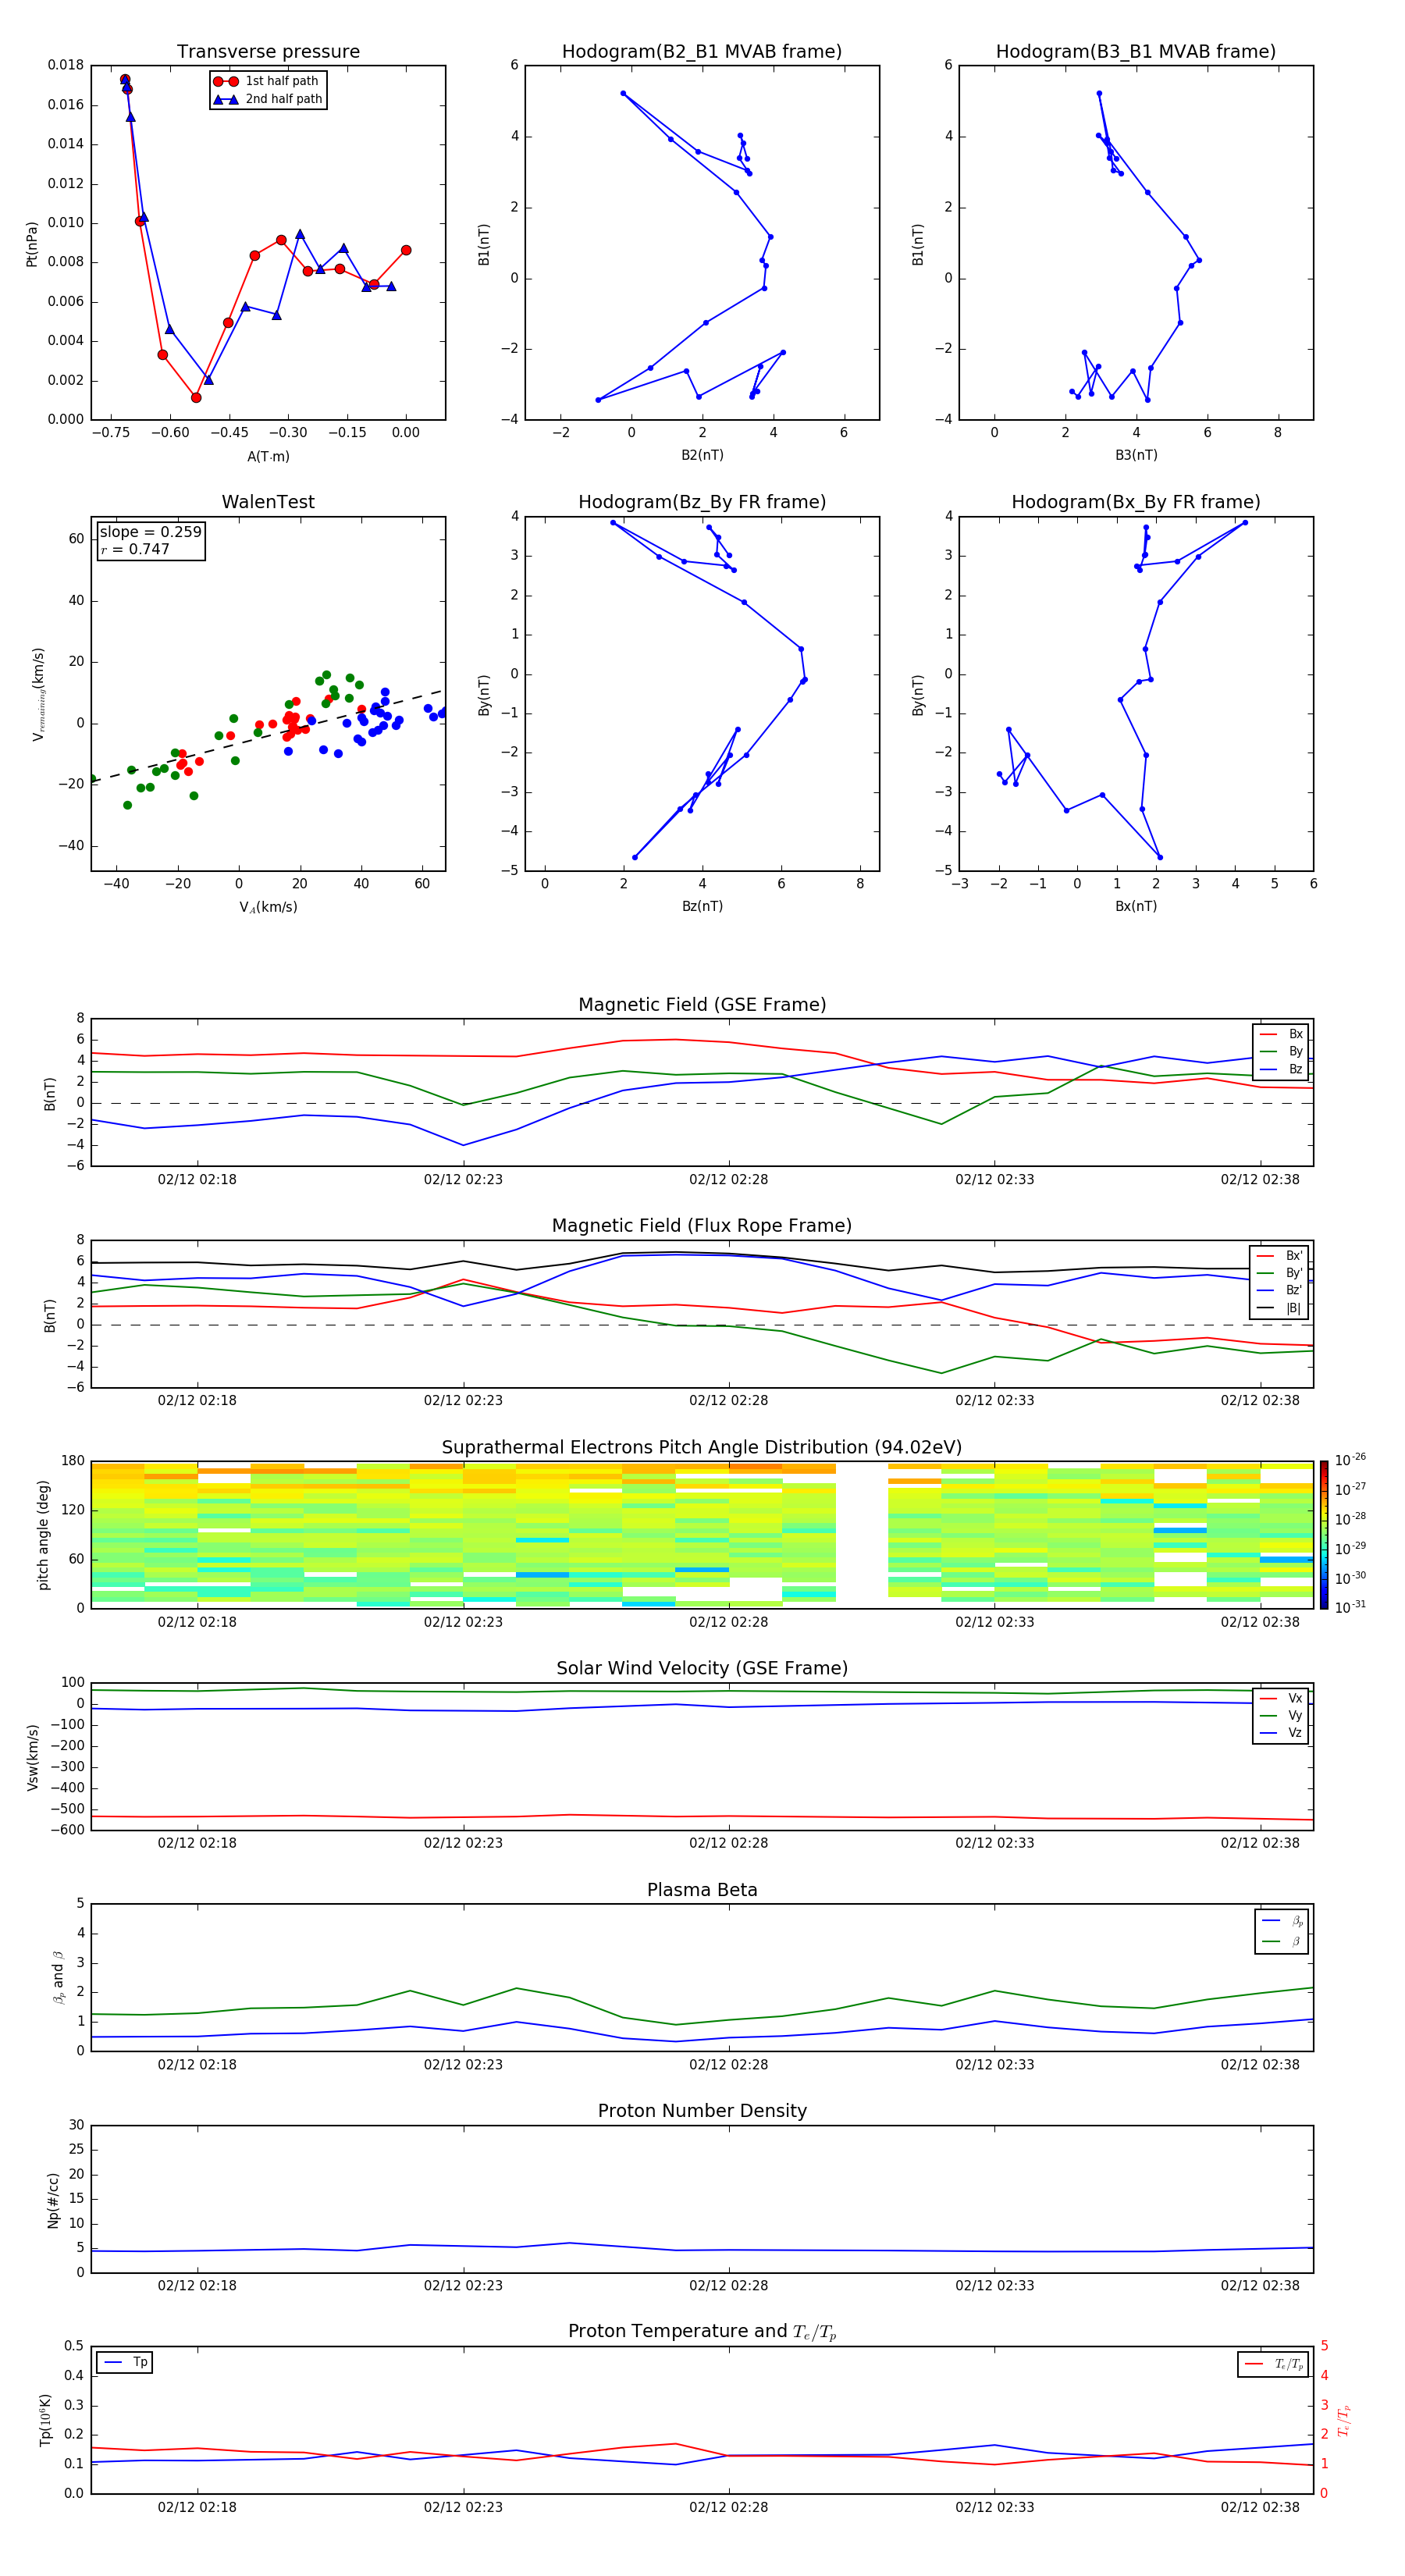Image resolution: width=1405 pixels, height=2576 pixels.
Task: Click the red "Te/Tp" legend entry
Action: 1273,2364
